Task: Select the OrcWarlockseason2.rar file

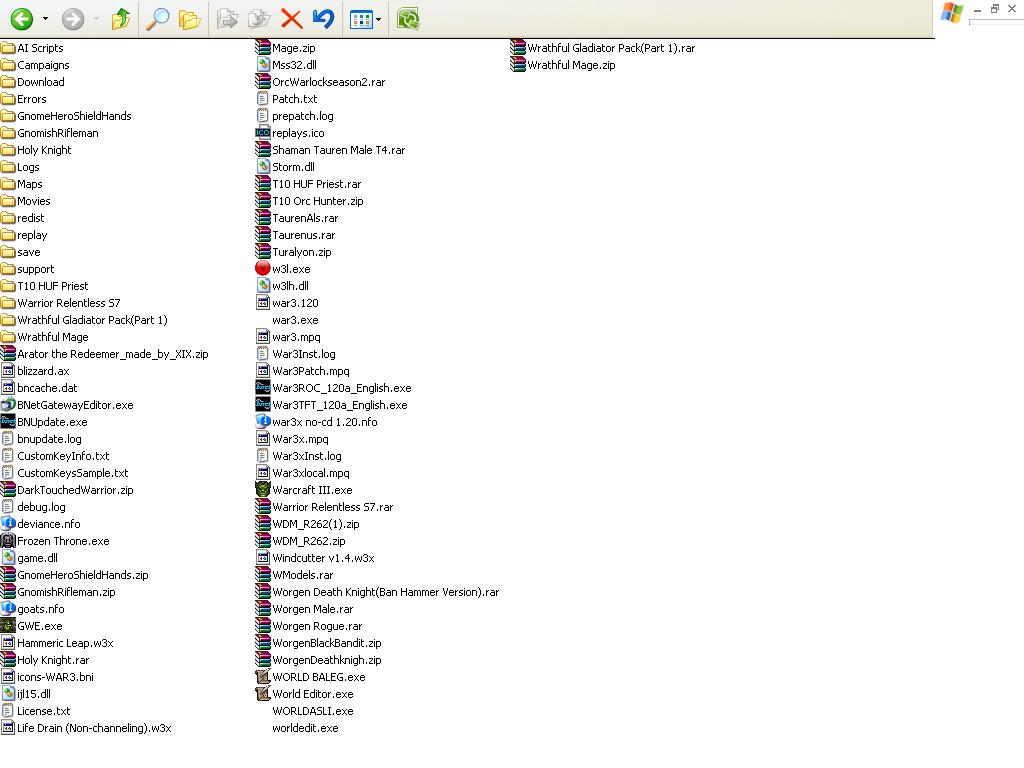Action: coord(321,82)
